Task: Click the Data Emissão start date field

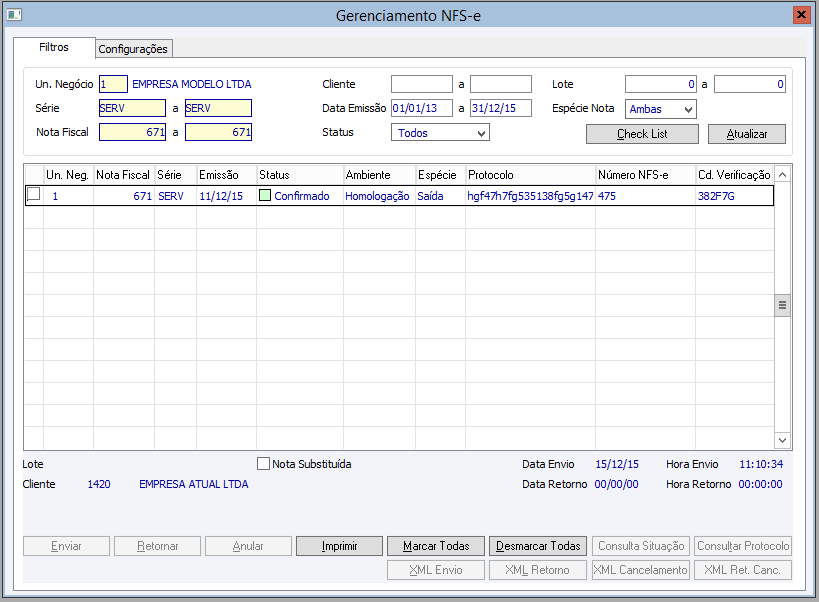Action: click(421, 108)
